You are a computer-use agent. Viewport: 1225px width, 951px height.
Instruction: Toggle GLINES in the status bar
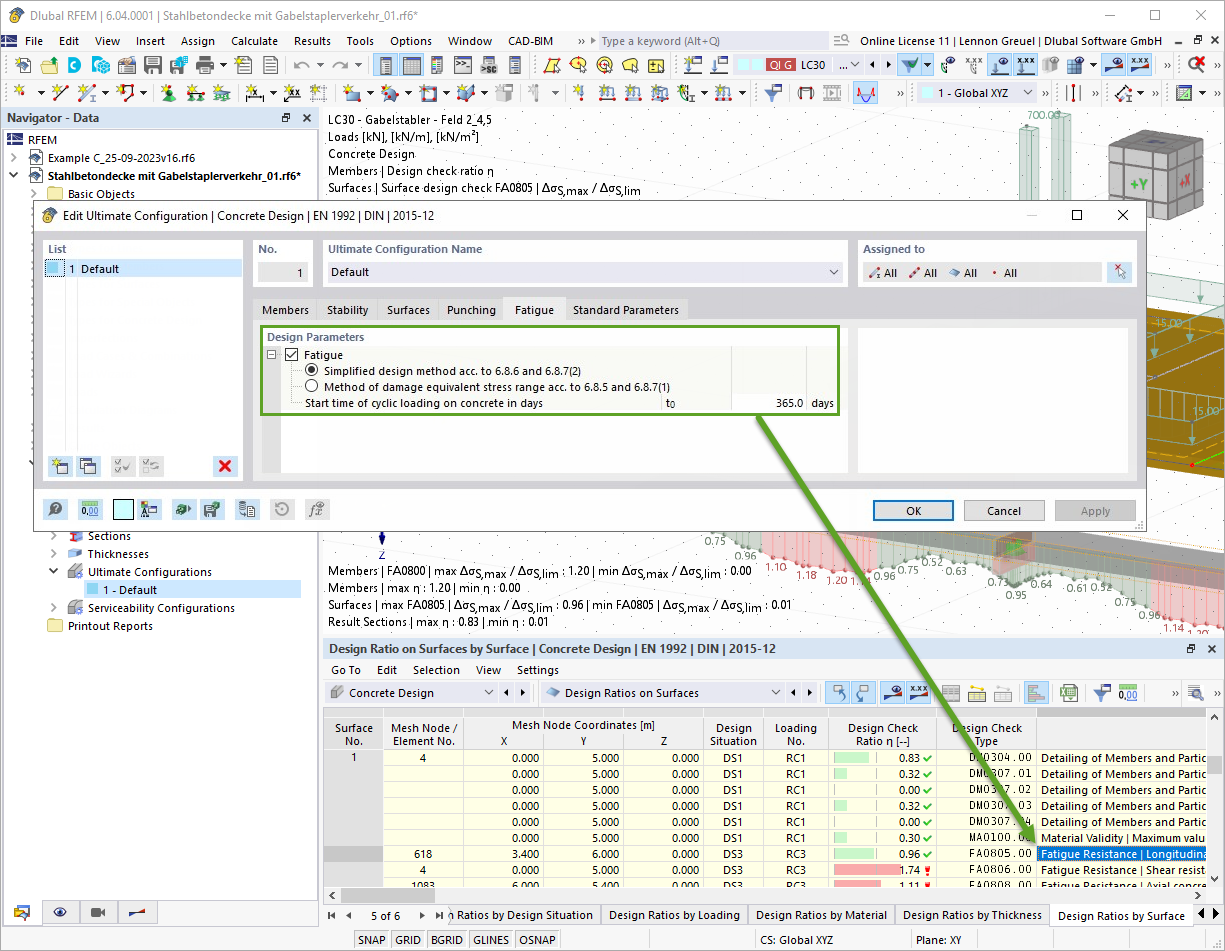pyautogui.click(x=491, y=940)
